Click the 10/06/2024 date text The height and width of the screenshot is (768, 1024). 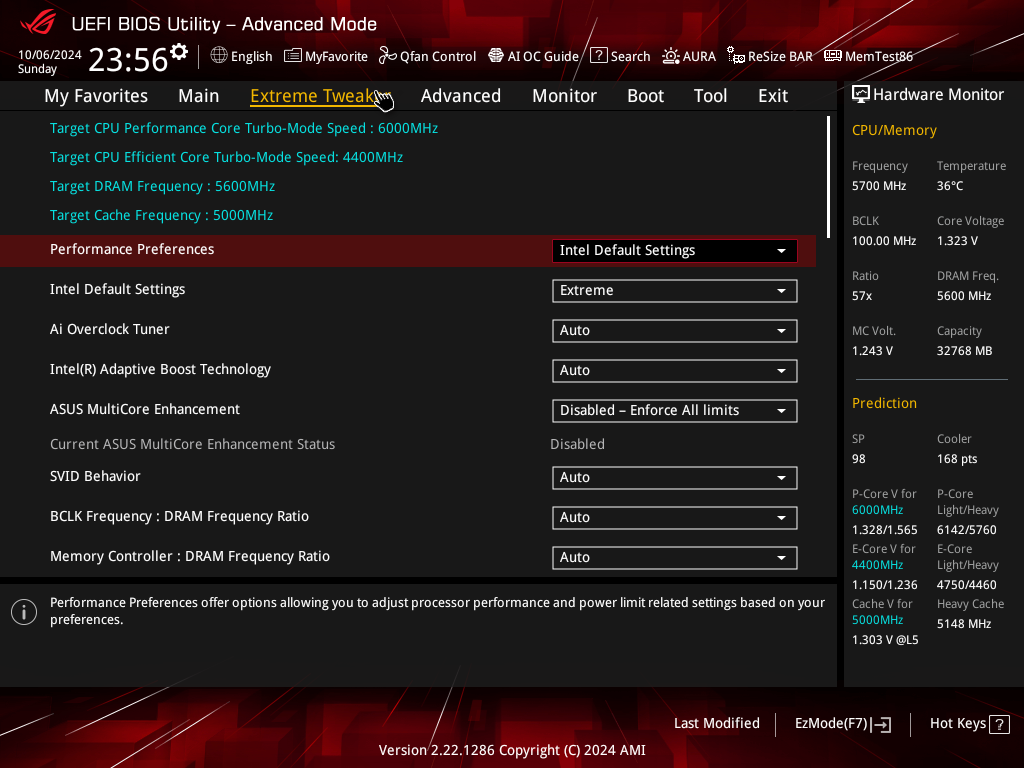tap(50, 55)
